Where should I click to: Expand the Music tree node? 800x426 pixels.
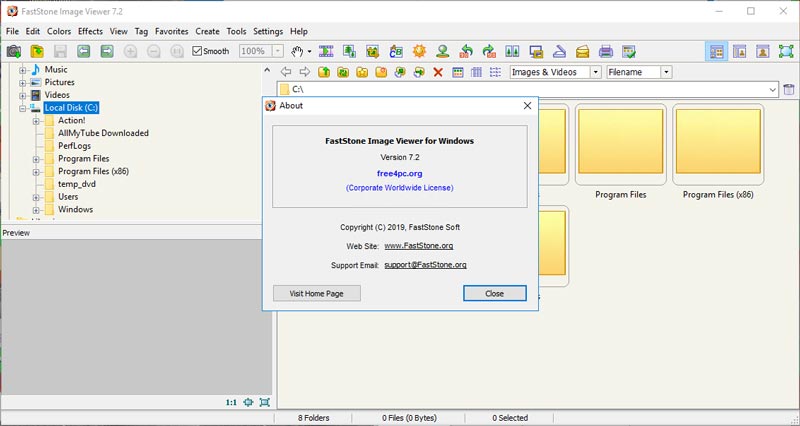tap(22, 70)
